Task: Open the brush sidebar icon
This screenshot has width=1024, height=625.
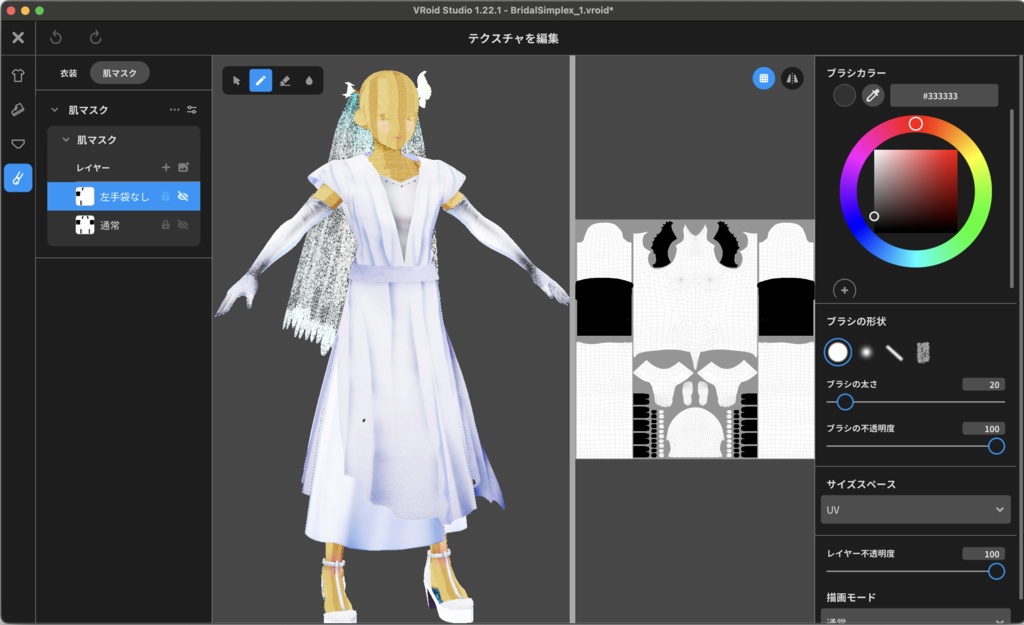Action: (18, 110)
